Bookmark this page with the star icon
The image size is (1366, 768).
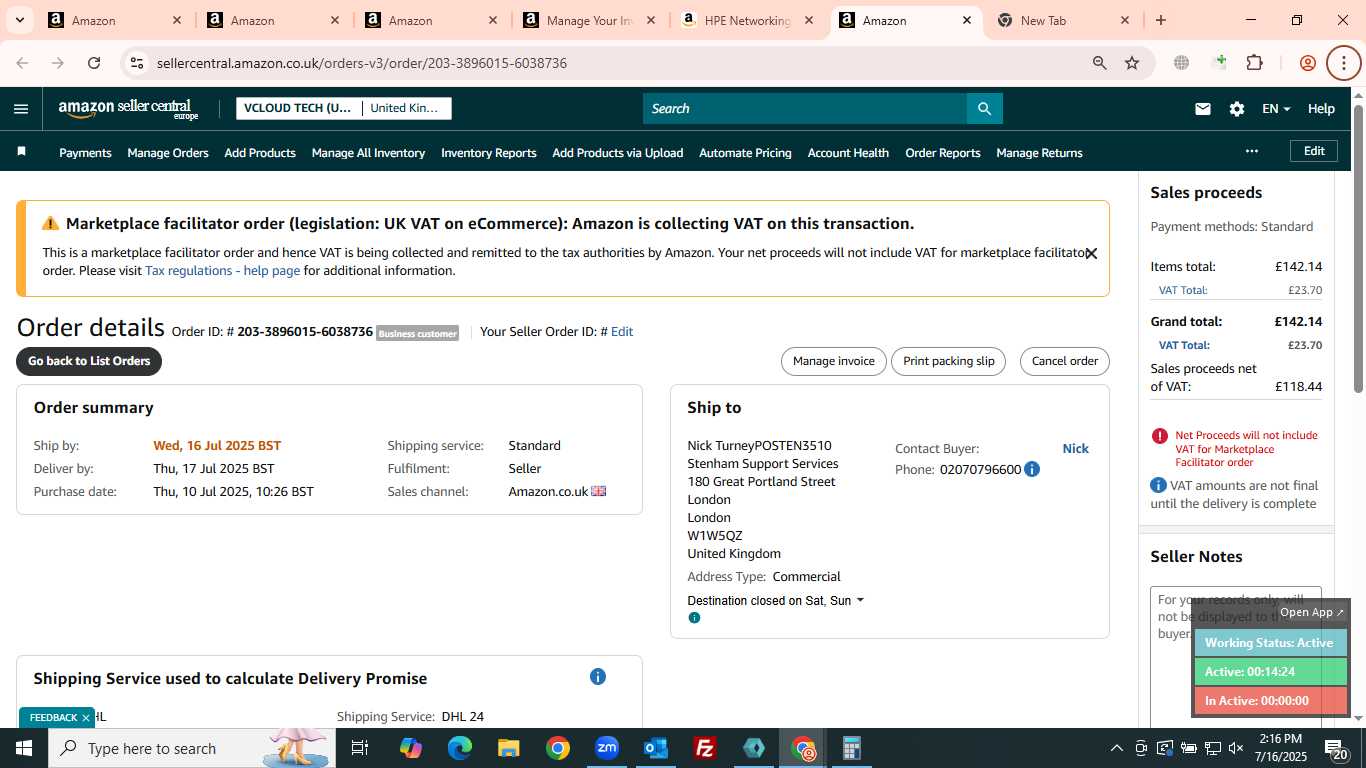click(x=1132, y=63)
